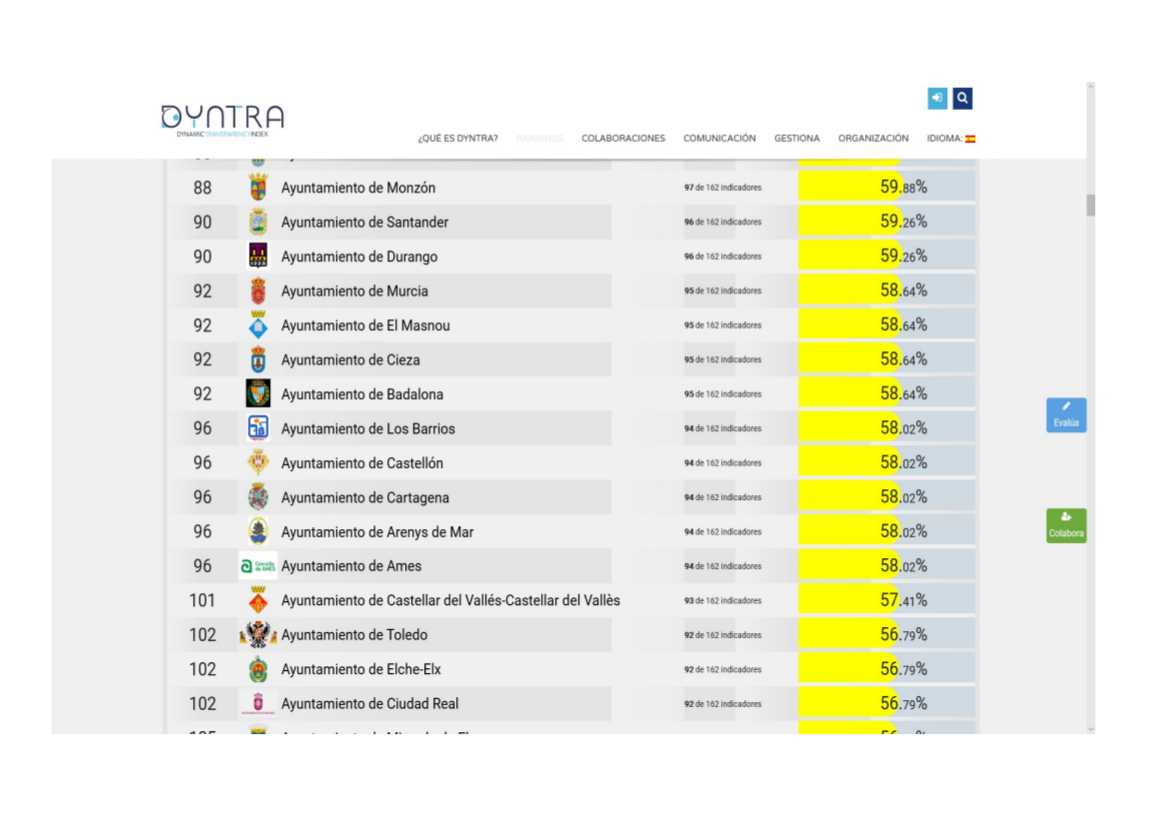Open the search magnifier icon
Viewport: 1169px width, 826px height.
[962, 98]
